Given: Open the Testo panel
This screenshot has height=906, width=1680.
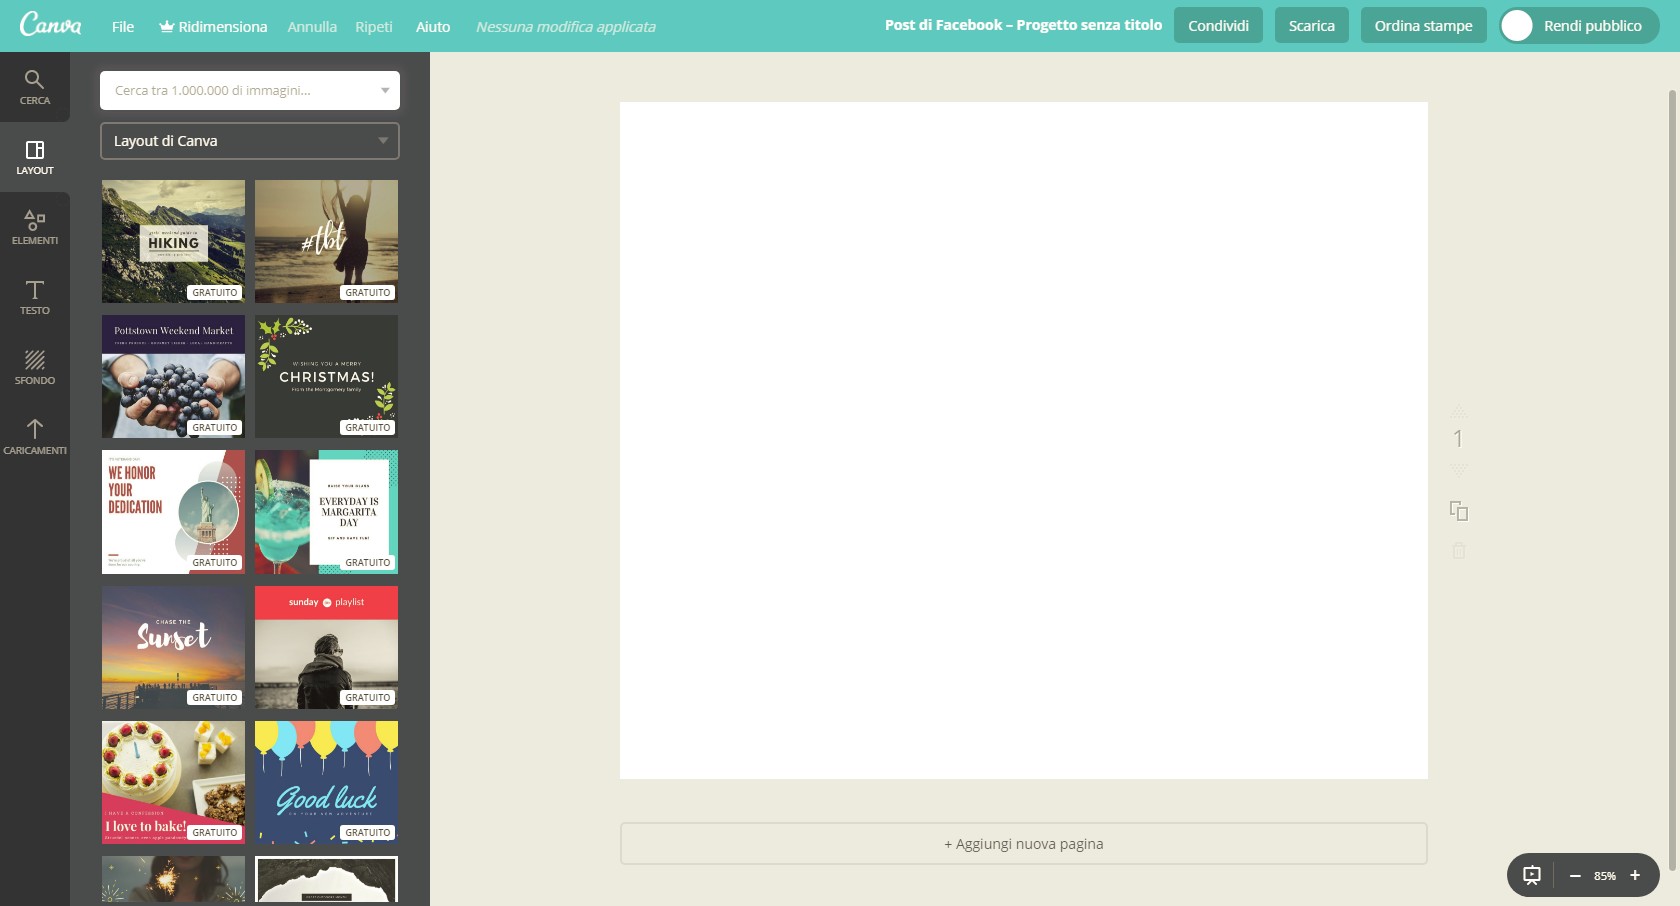Looking at the screenshot, I should point(35,298).
